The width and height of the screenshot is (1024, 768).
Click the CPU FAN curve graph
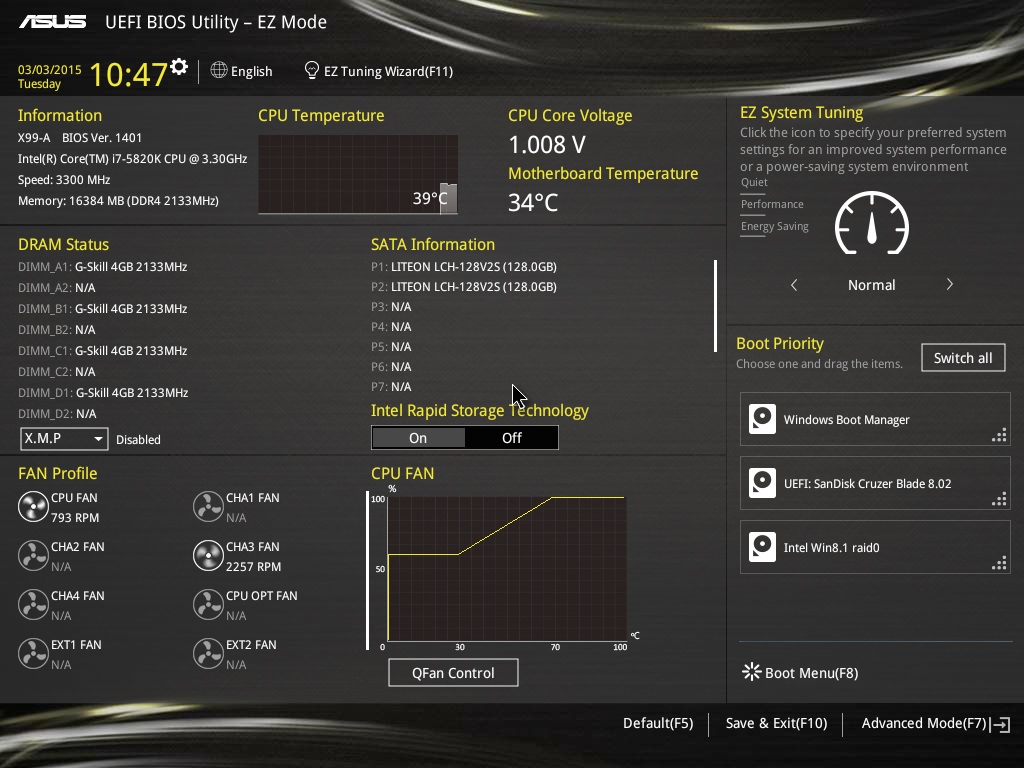click(x=507, y=568)
